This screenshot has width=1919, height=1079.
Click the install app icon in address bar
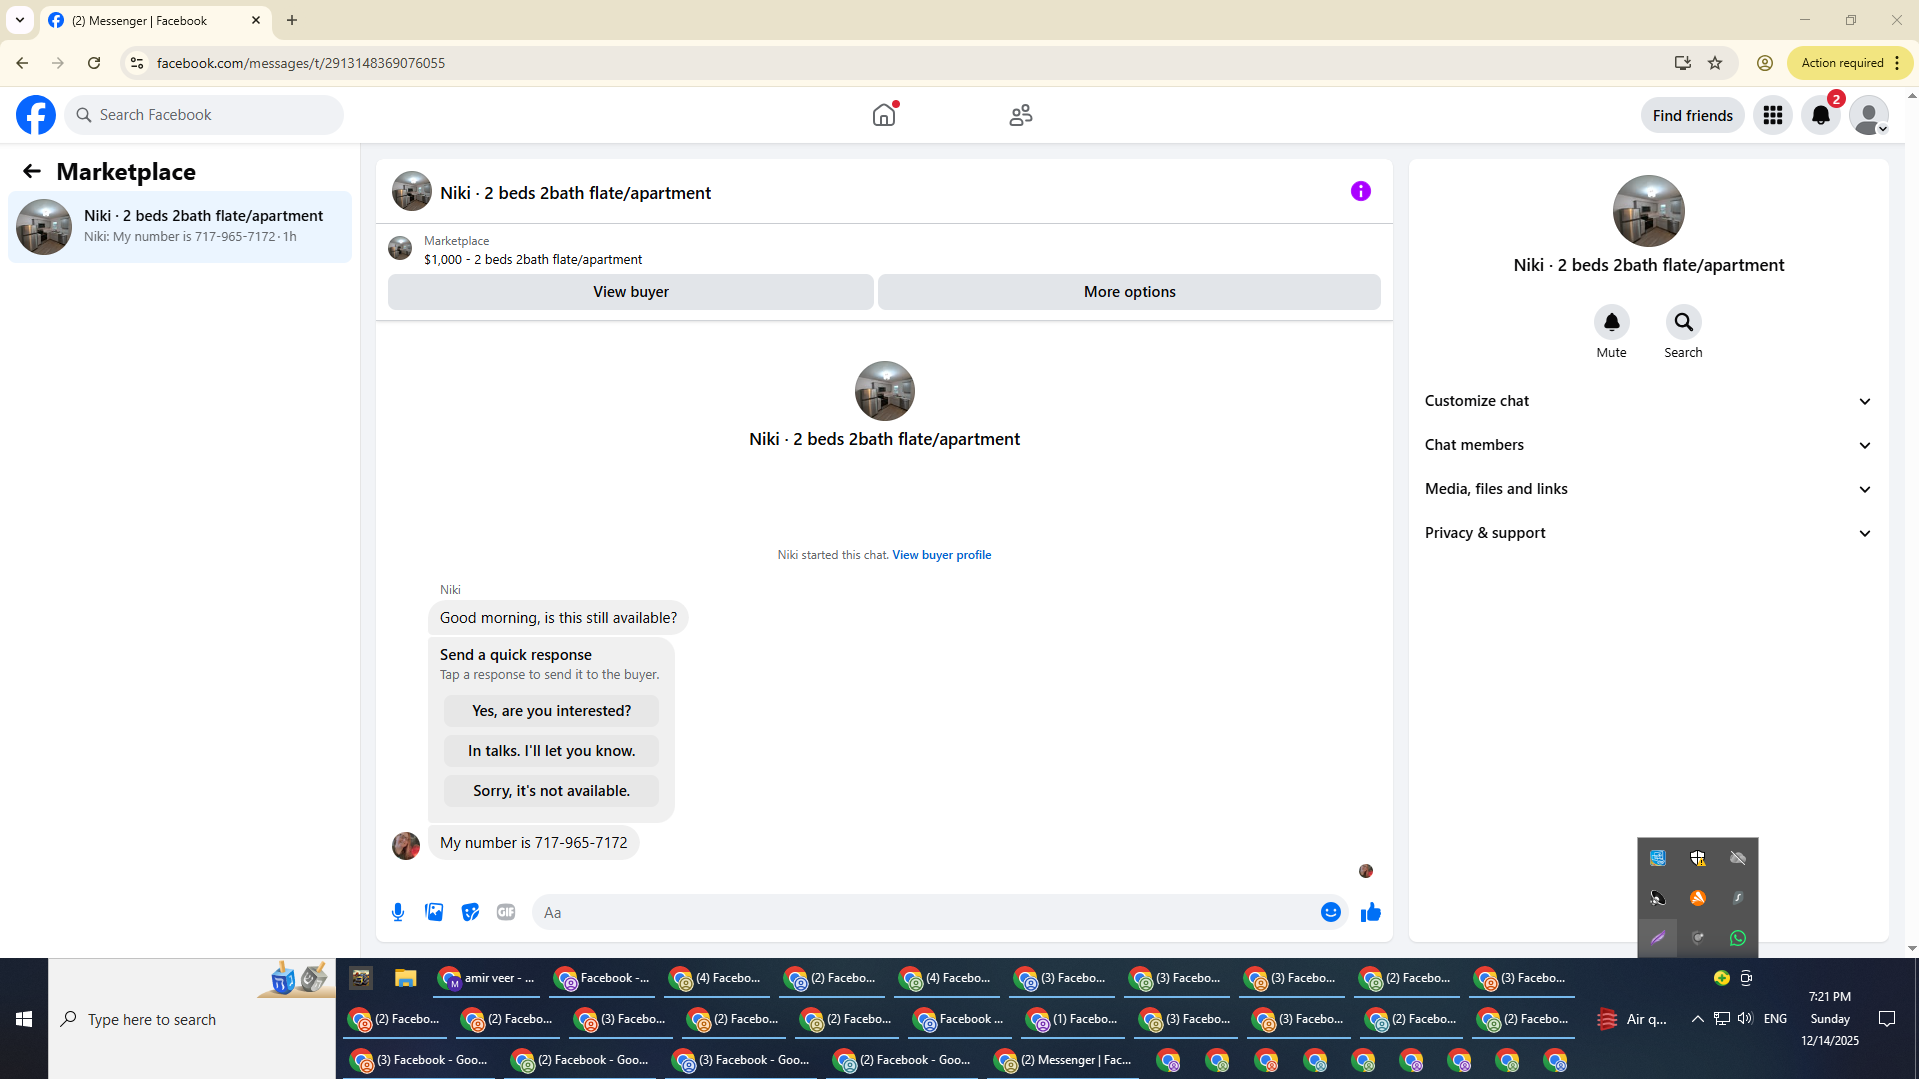[x=1682, y=63]
